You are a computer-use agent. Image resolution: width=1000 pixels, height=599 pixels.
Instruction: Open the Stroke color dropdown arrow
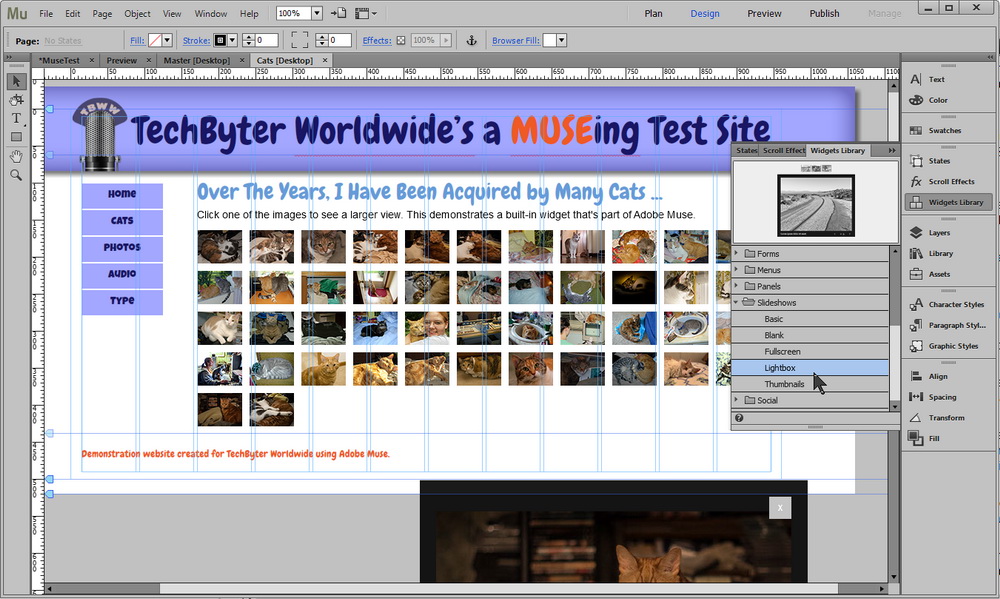232,40
